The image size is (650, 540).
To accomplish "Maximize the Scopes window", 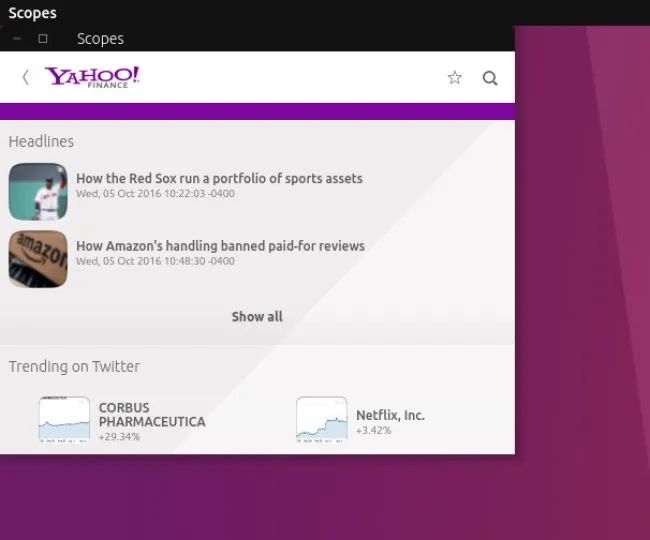I will click(43, 39).
